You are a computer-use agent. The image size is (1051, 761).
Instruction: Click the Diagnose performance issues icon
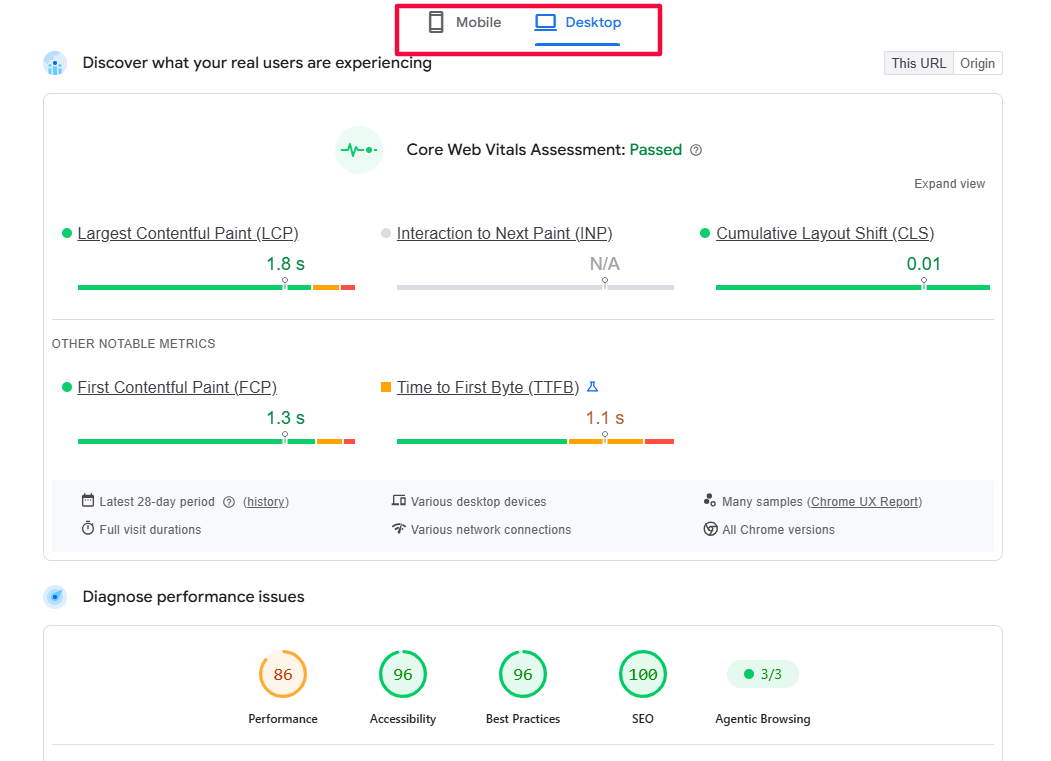point(55,597)
